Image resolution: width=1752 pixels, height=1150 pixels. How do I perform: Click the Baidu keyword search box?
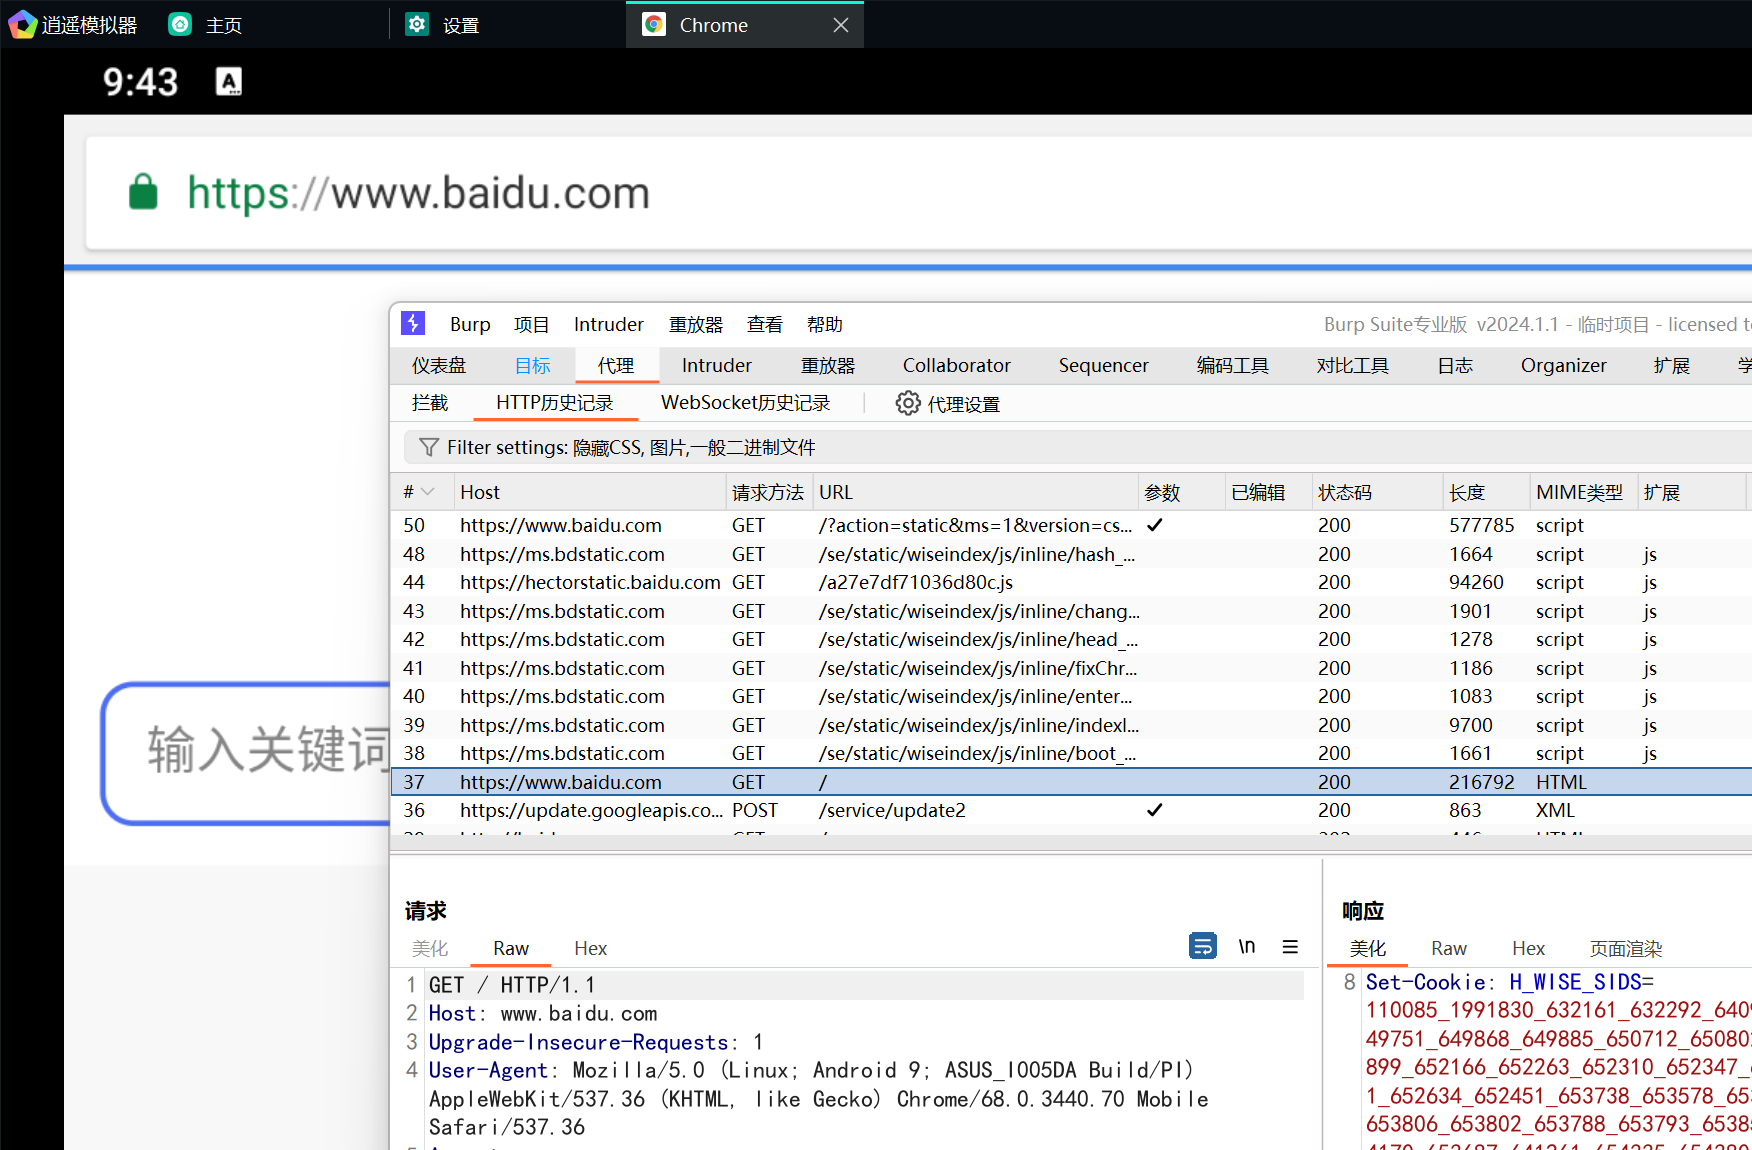pyautogui.click(x=250, y=752)
